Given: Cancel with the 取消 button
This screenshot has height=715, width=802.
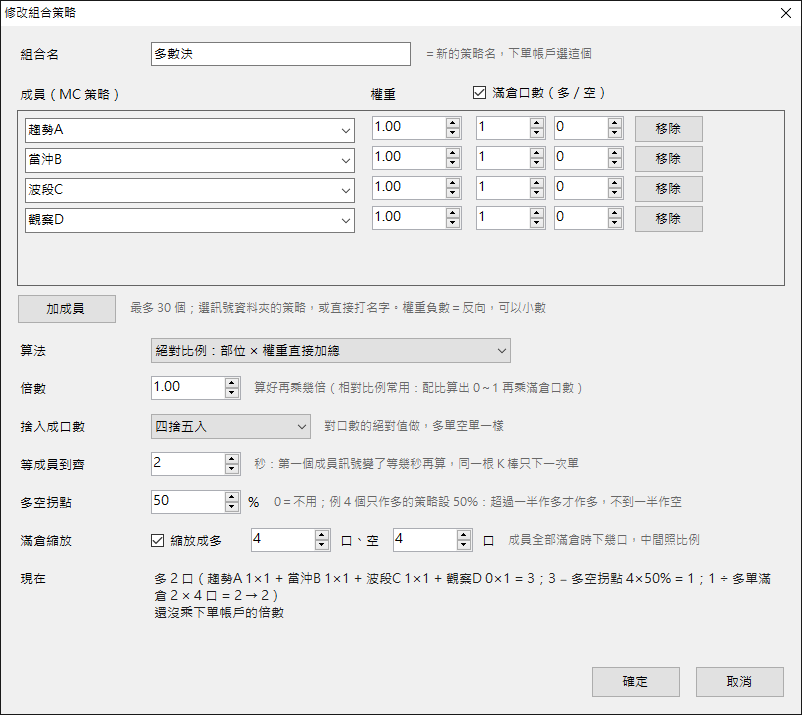Looking at the screenshot, I should click(740, 681).
